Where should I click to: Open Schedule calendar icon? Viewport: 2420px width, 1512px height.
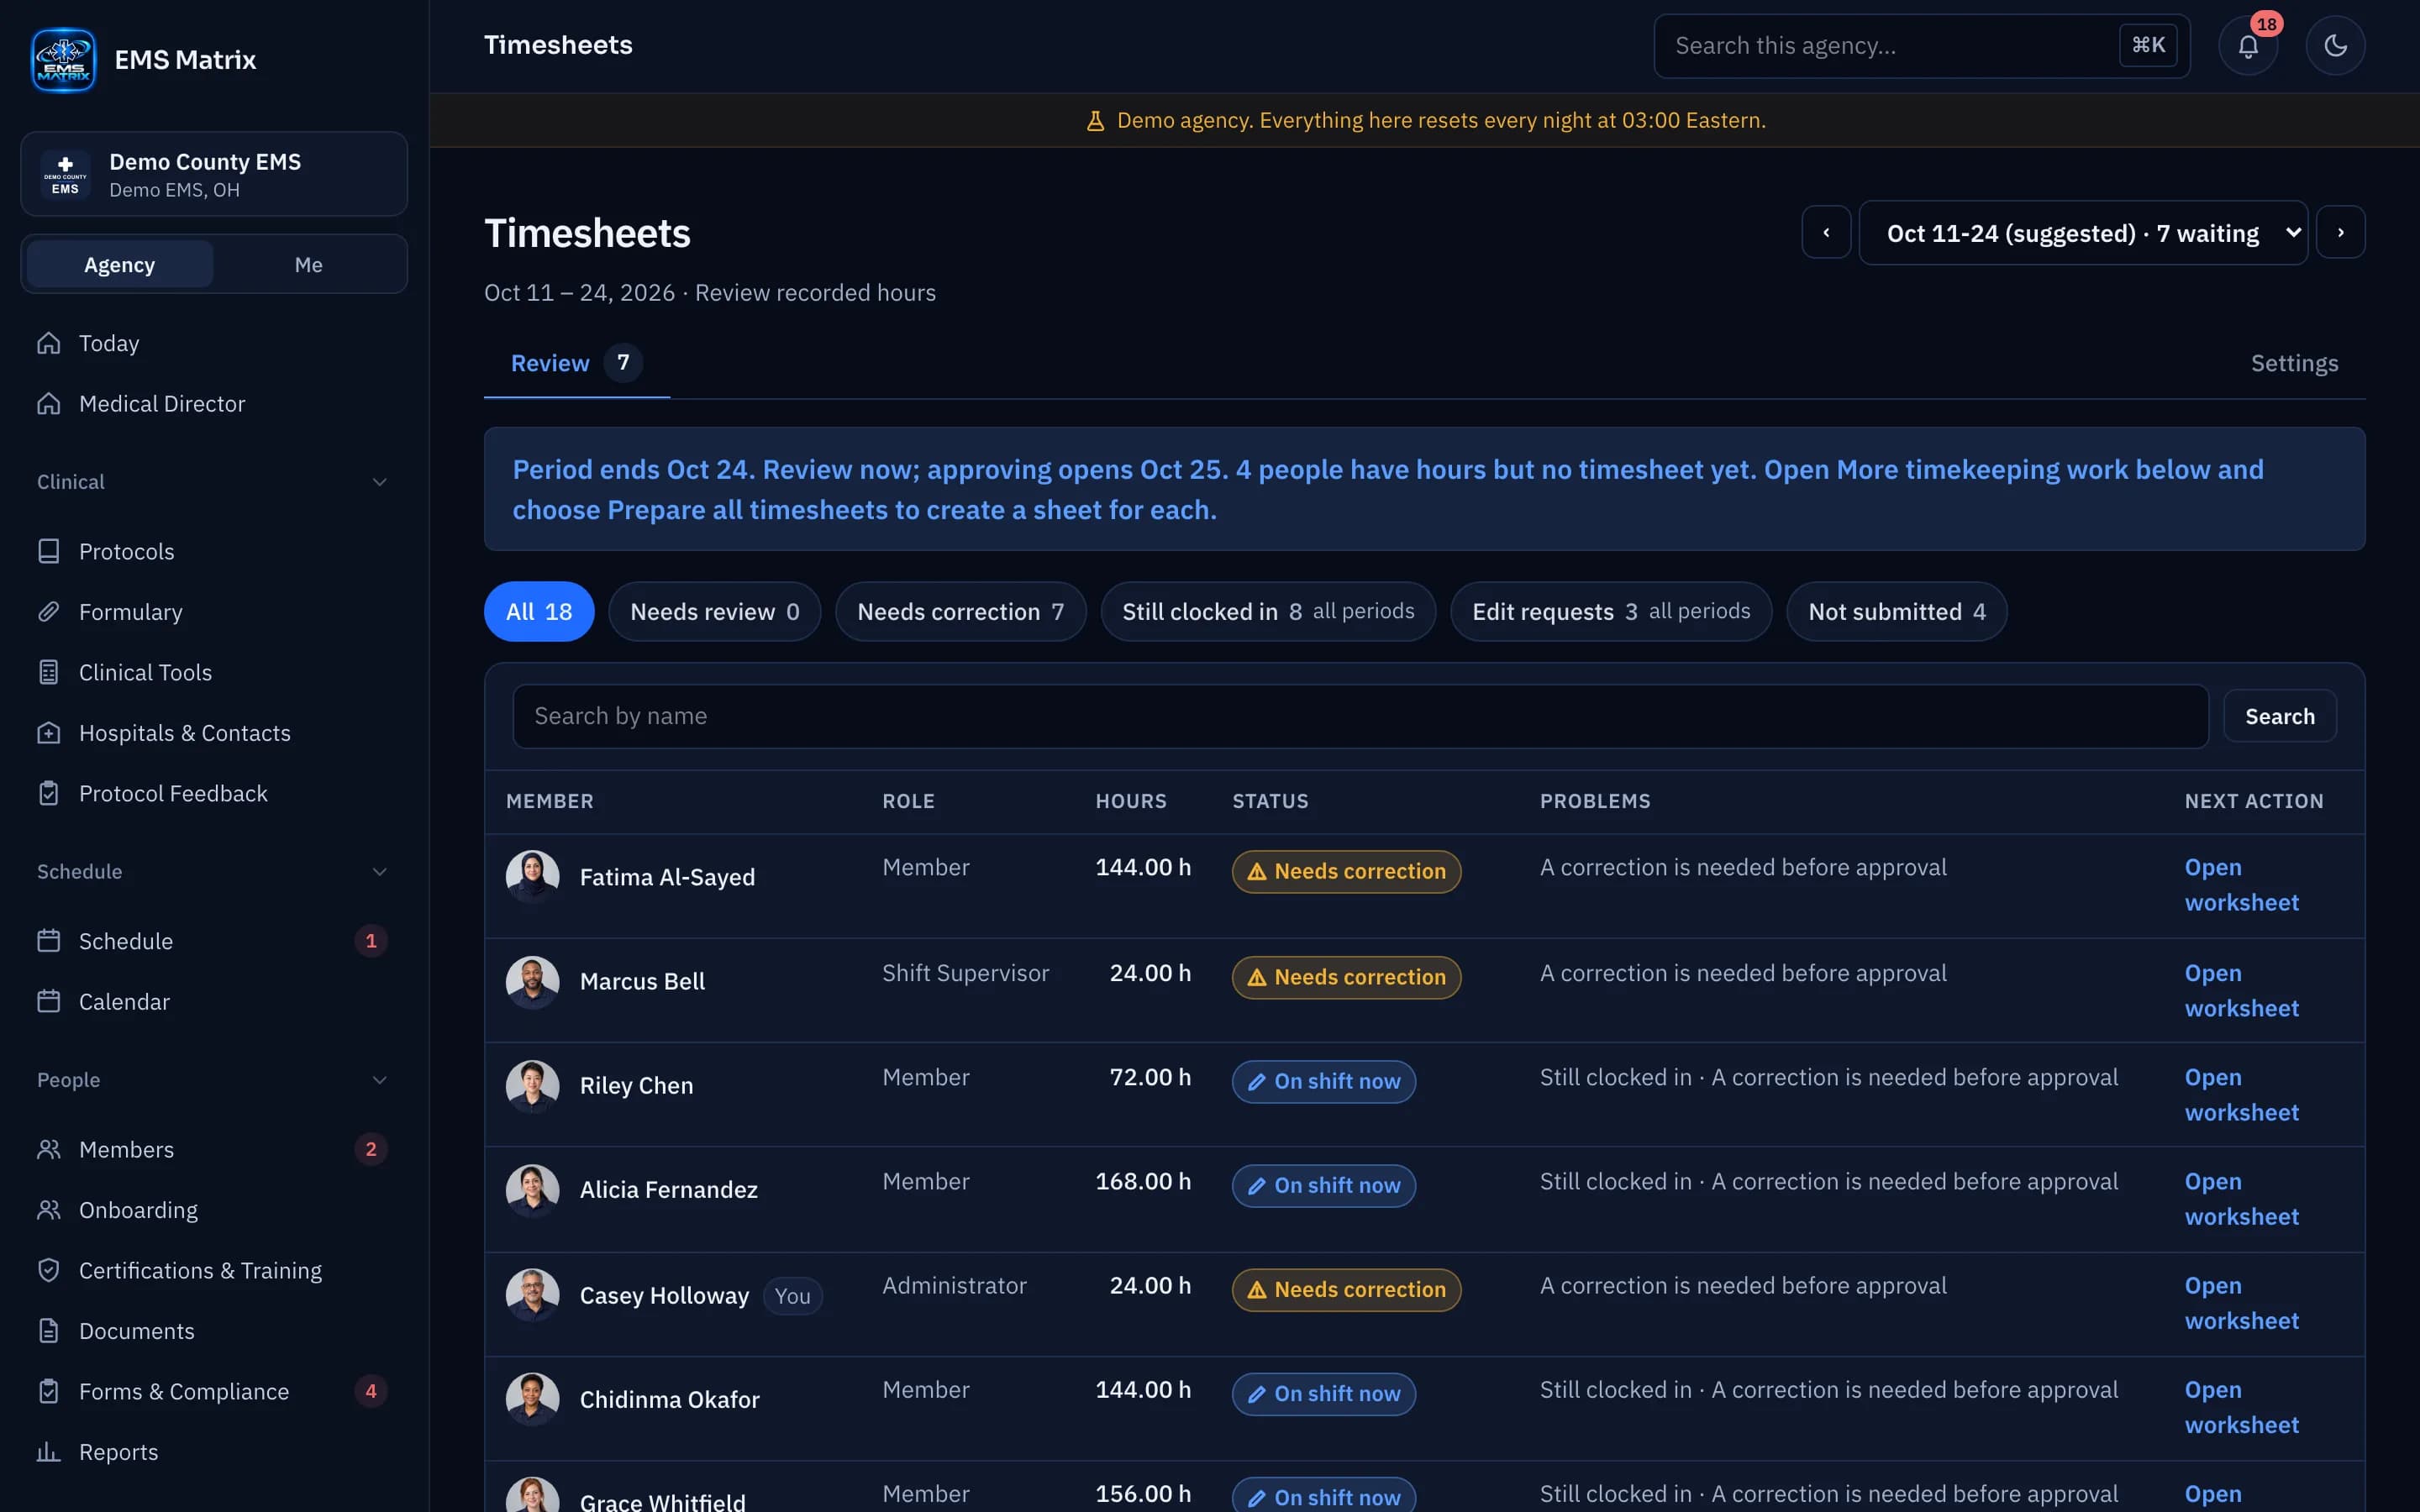[49, 941]
